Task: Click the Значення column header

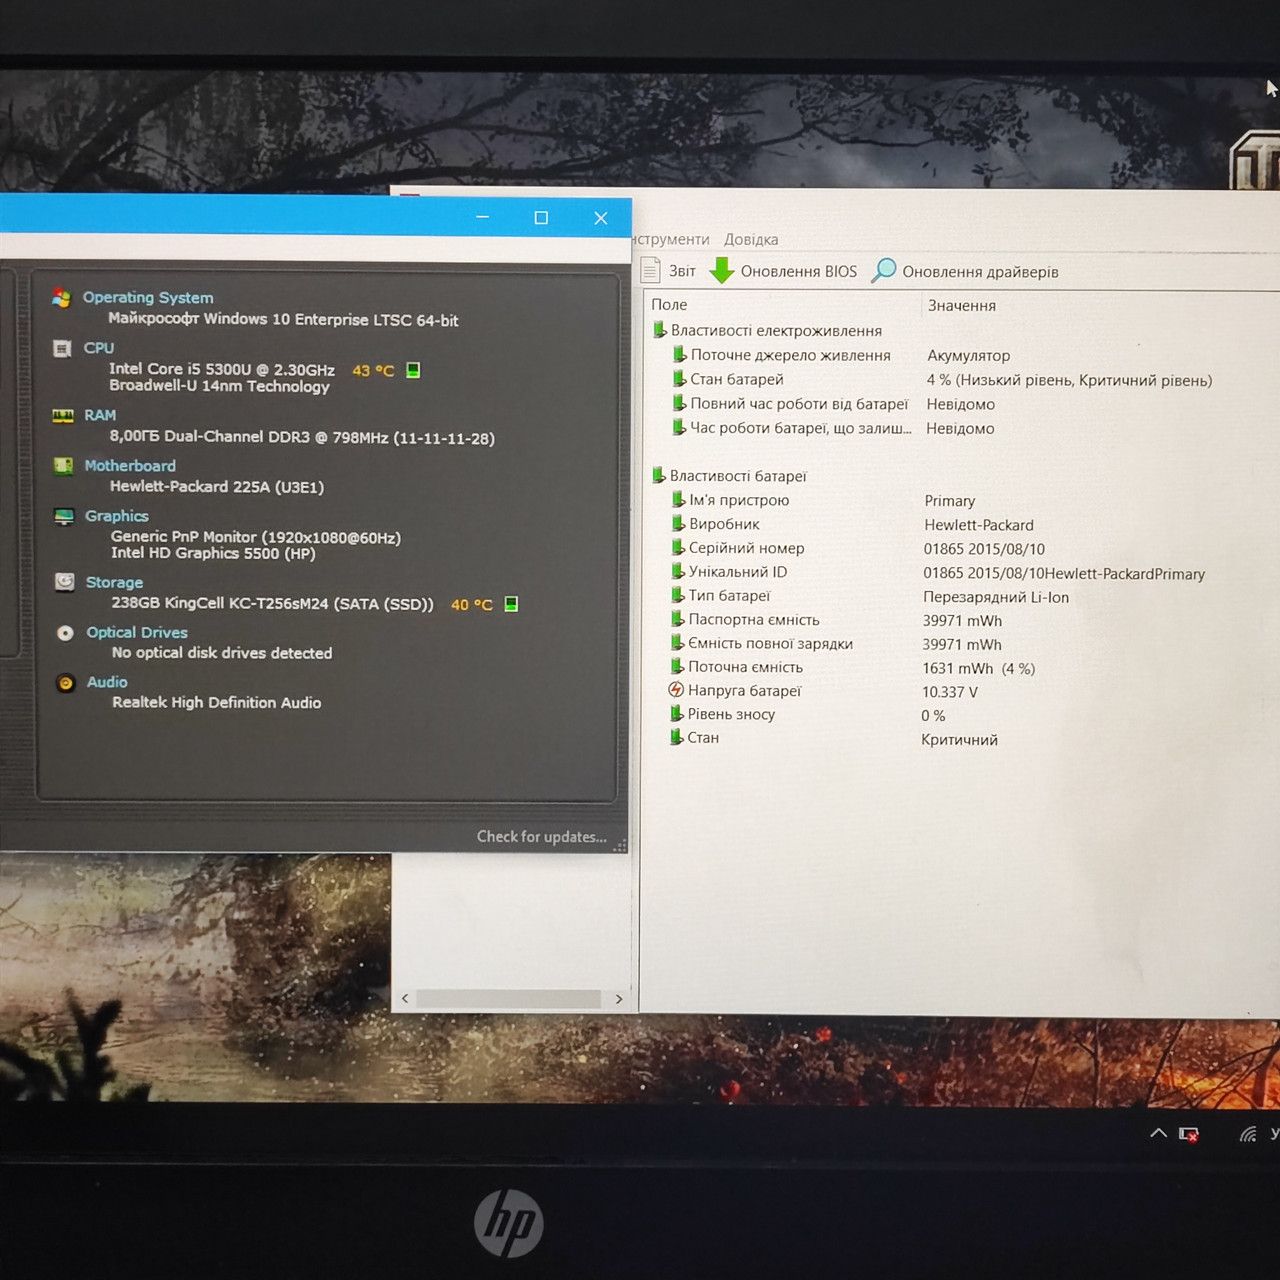Action: (x=962, y=305)
